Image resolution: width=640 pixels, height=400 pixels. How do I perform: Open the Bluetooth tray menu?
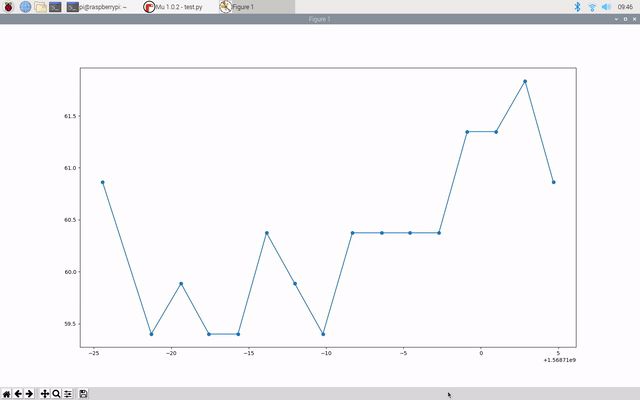(577, 7)
